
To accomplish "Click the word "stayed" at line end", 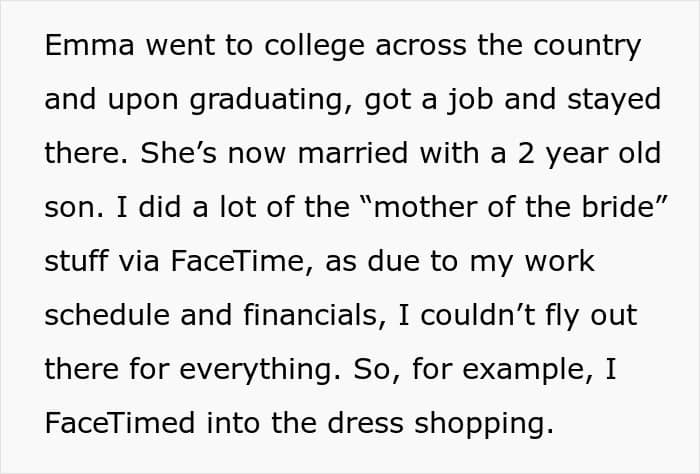I will coord(614,101).
